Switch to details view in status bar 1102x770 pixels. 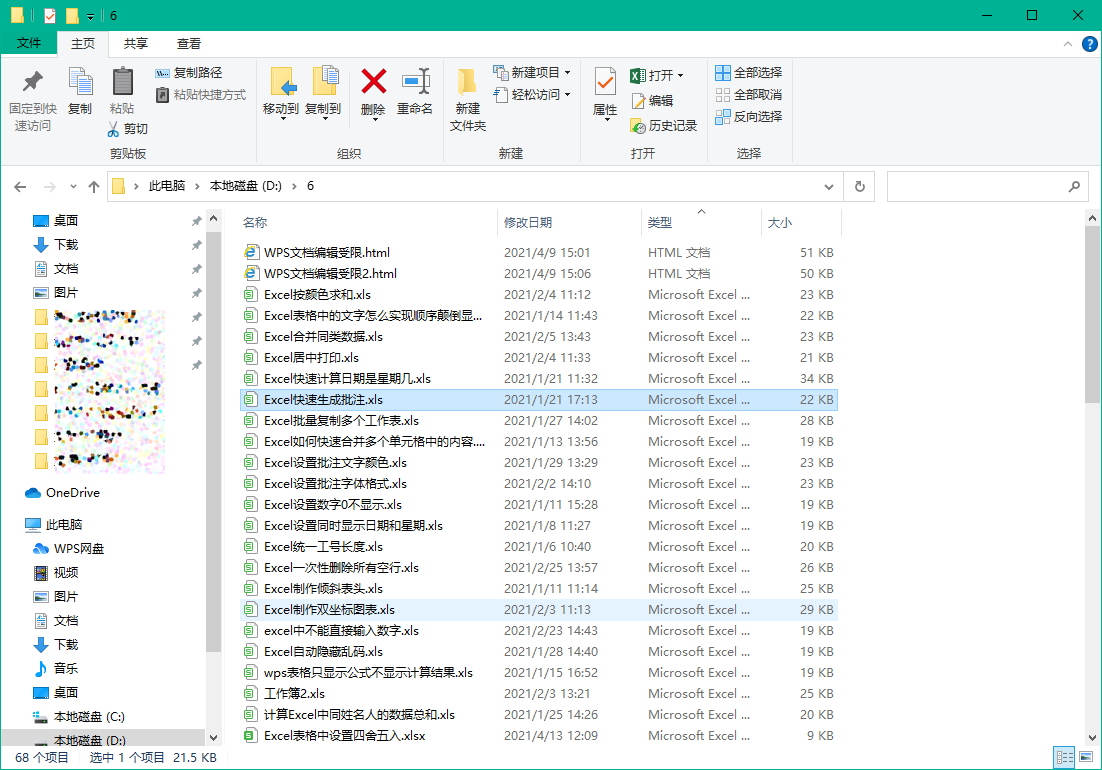tap(1064, 757)
